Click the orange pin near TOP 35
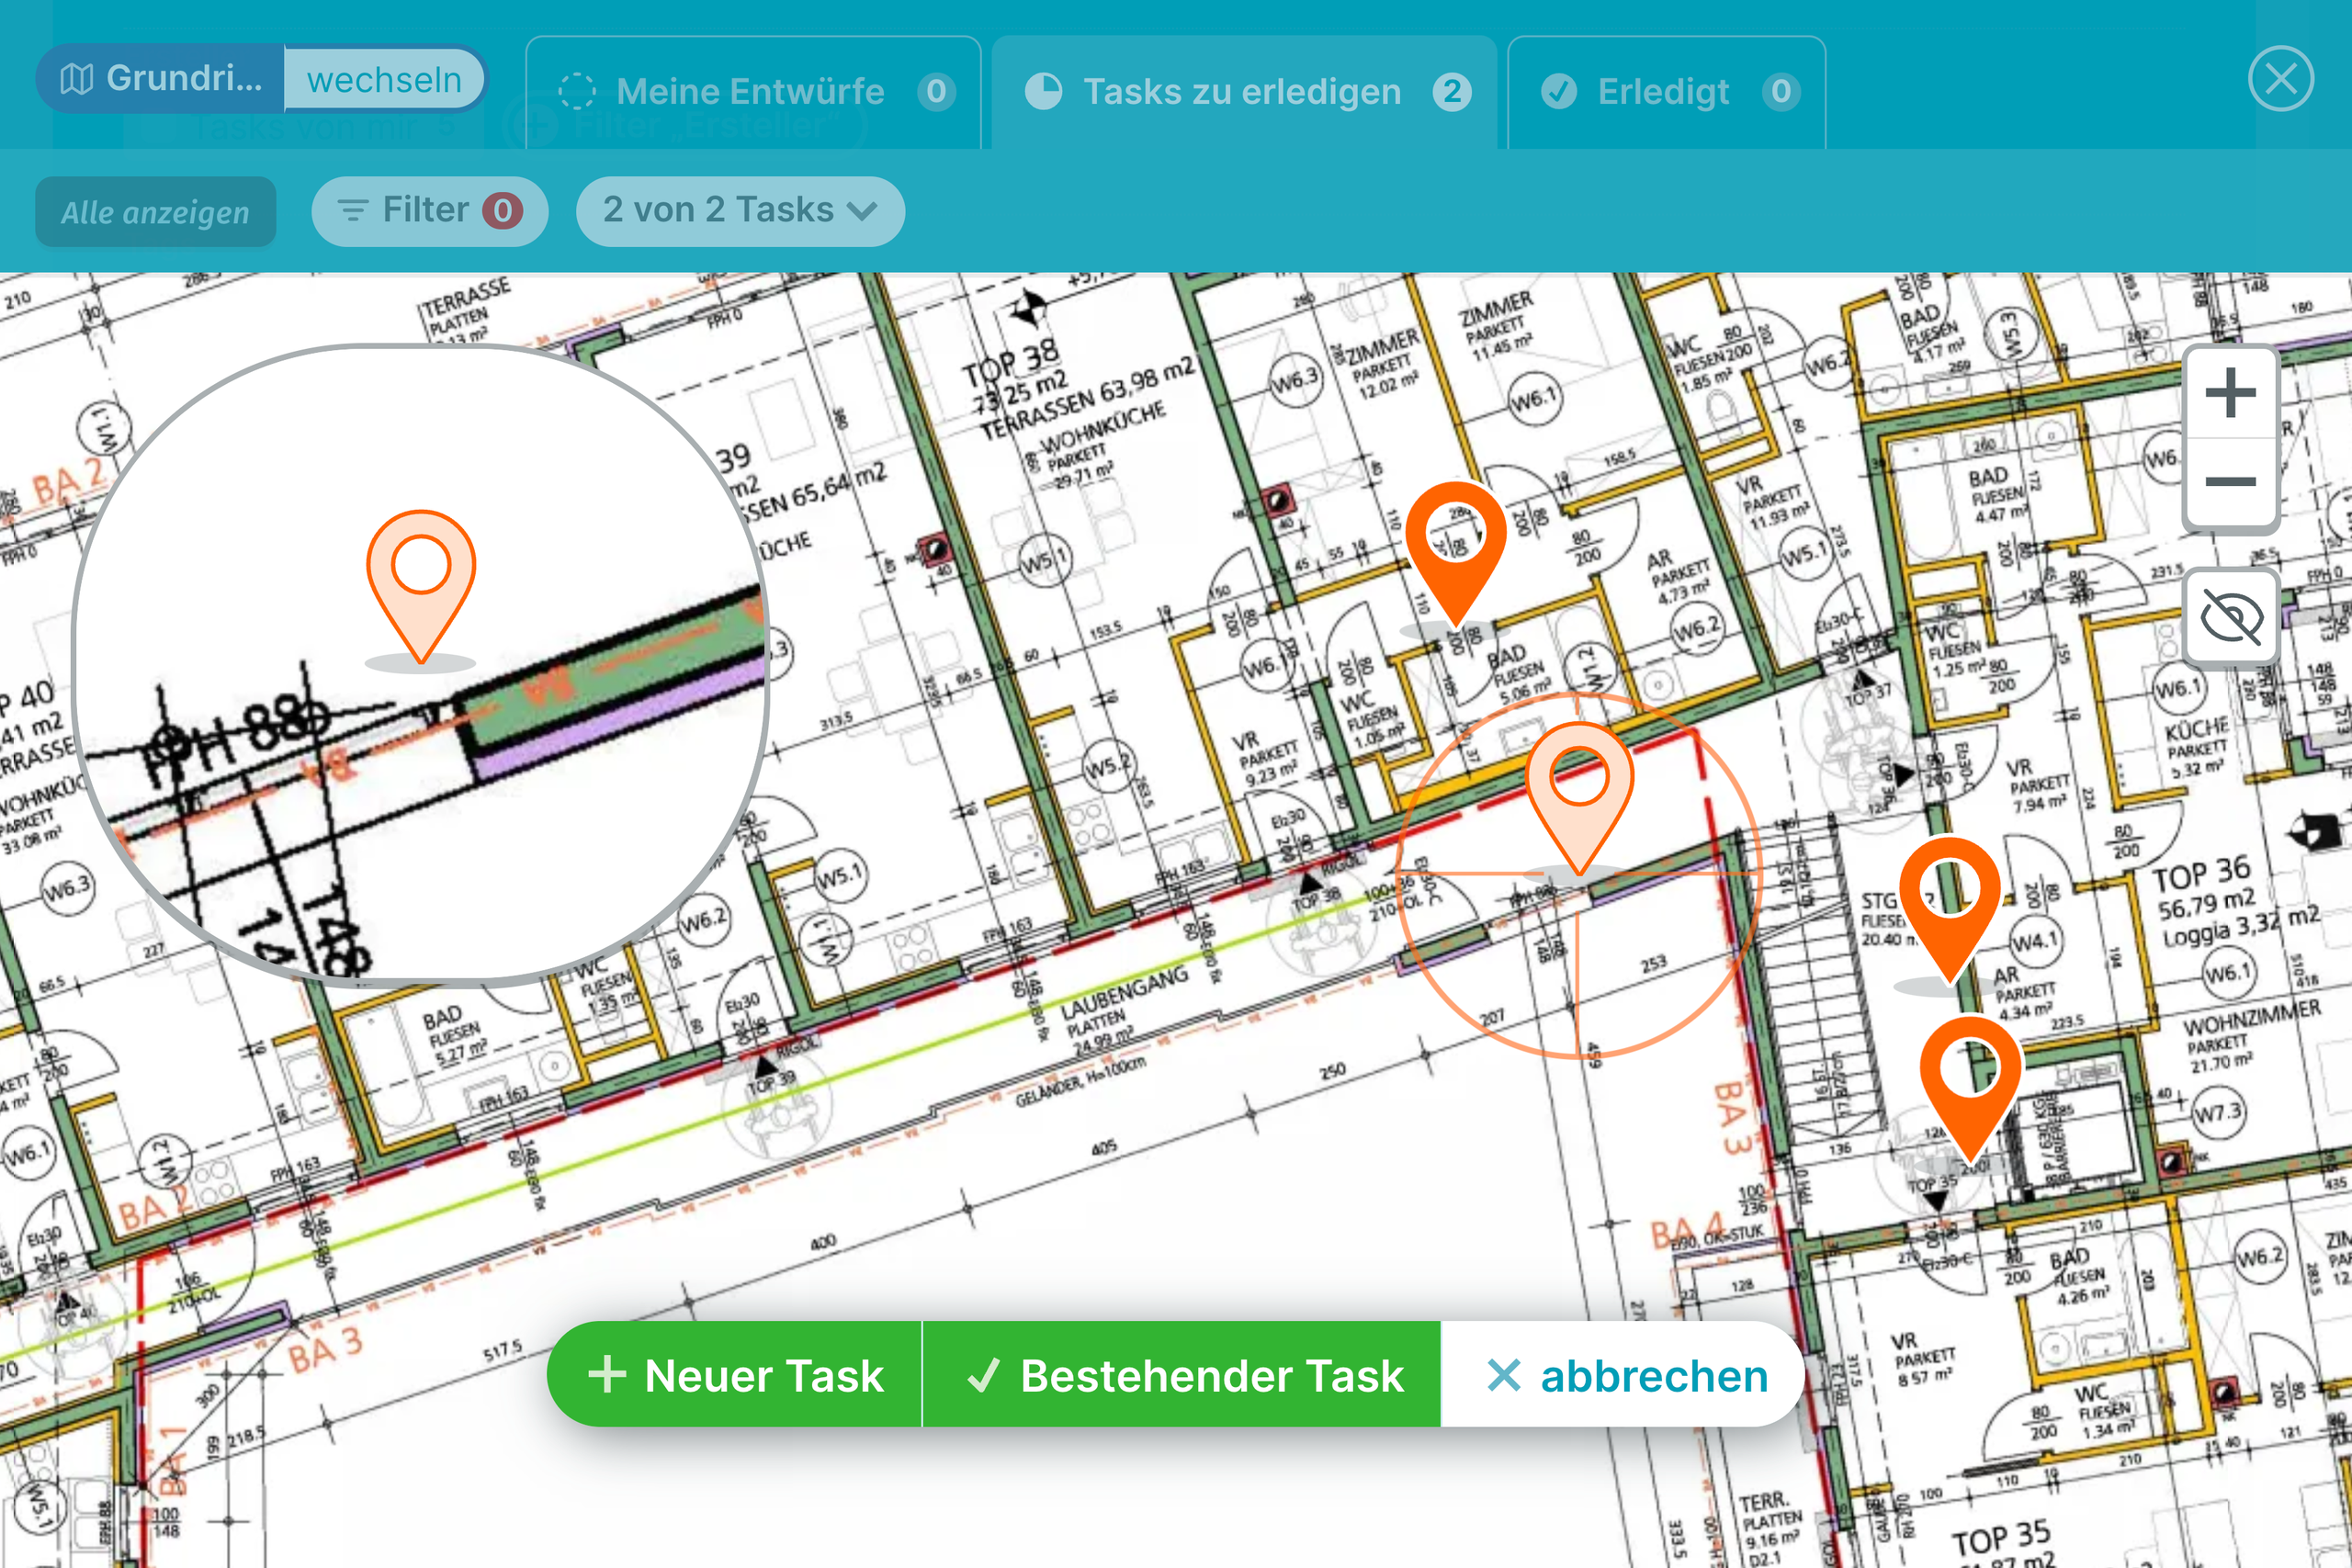Image resolution: width=2352 pixels, height=1568 pixels. click(x=1969, y=1070)
